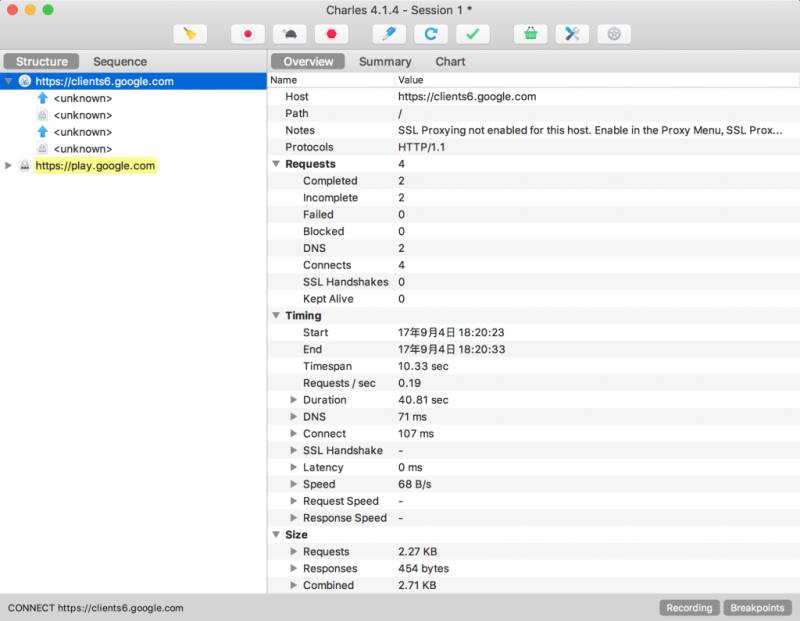Open the Overview tab
The width and height of the screenshot is (800, 621).
point(308,61)
